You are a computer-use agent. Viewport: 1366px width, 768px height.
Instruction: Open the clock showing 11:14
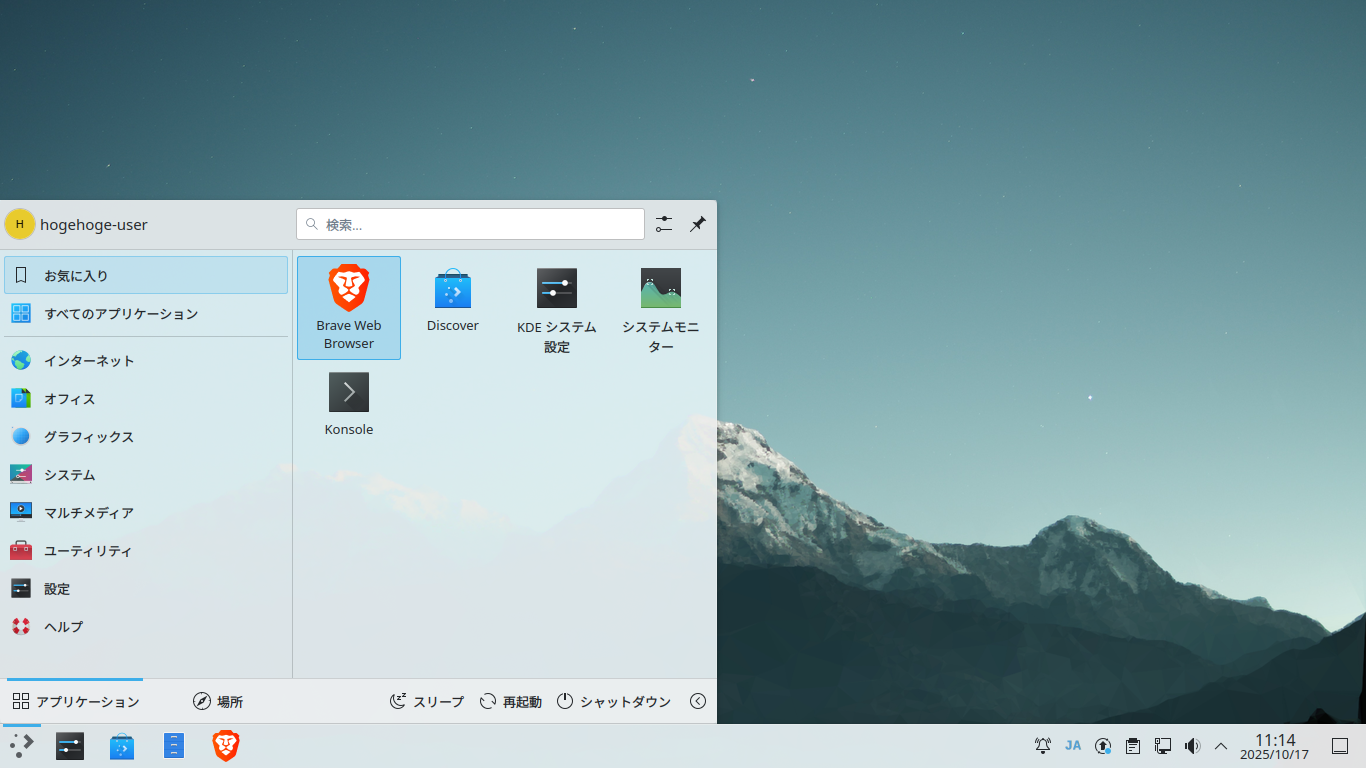point(1275,746)
